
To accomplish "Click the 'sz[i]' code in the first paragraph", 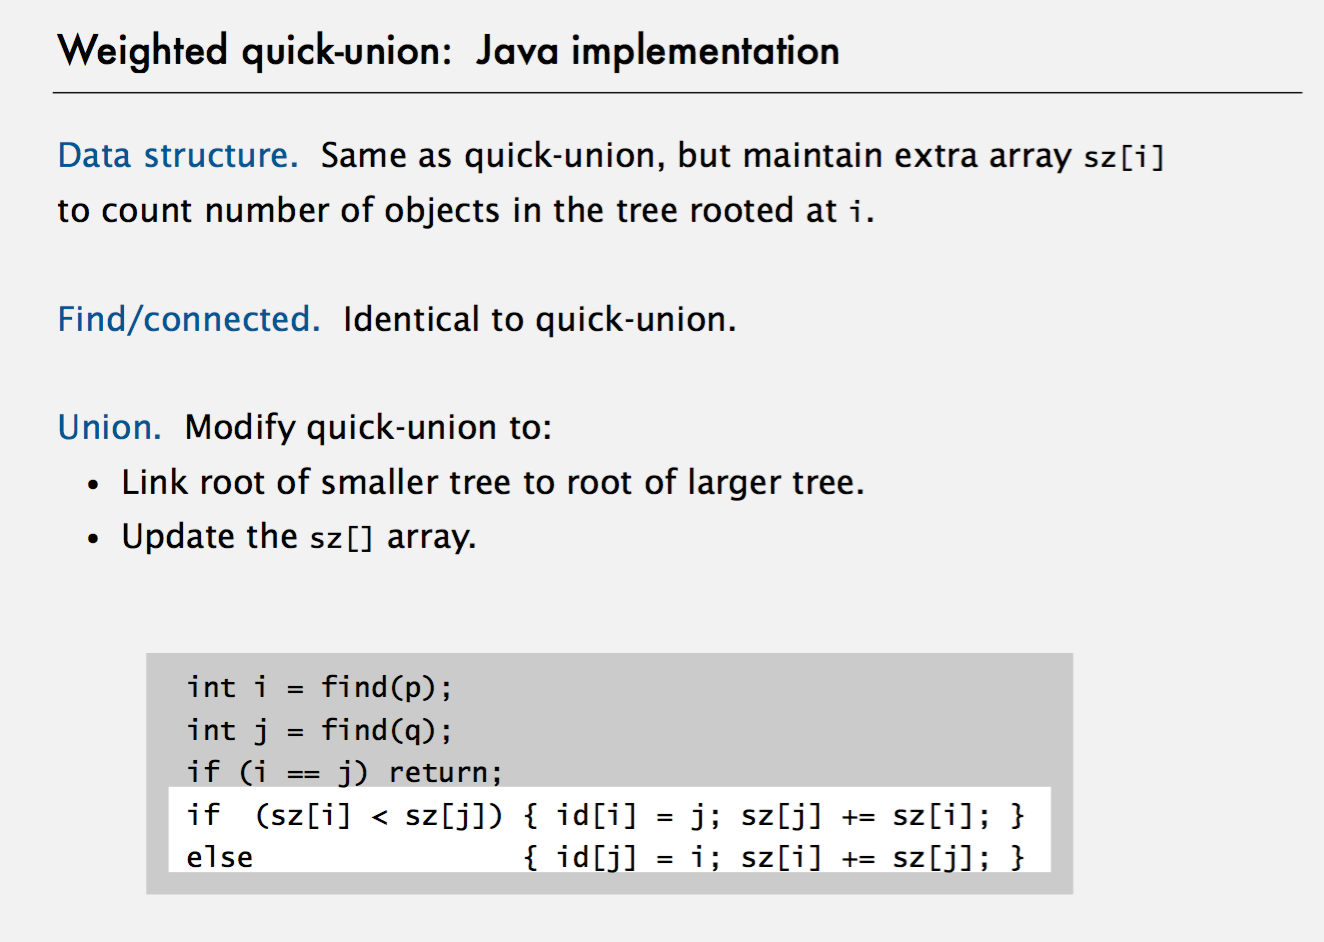I will coord(1123,158).
